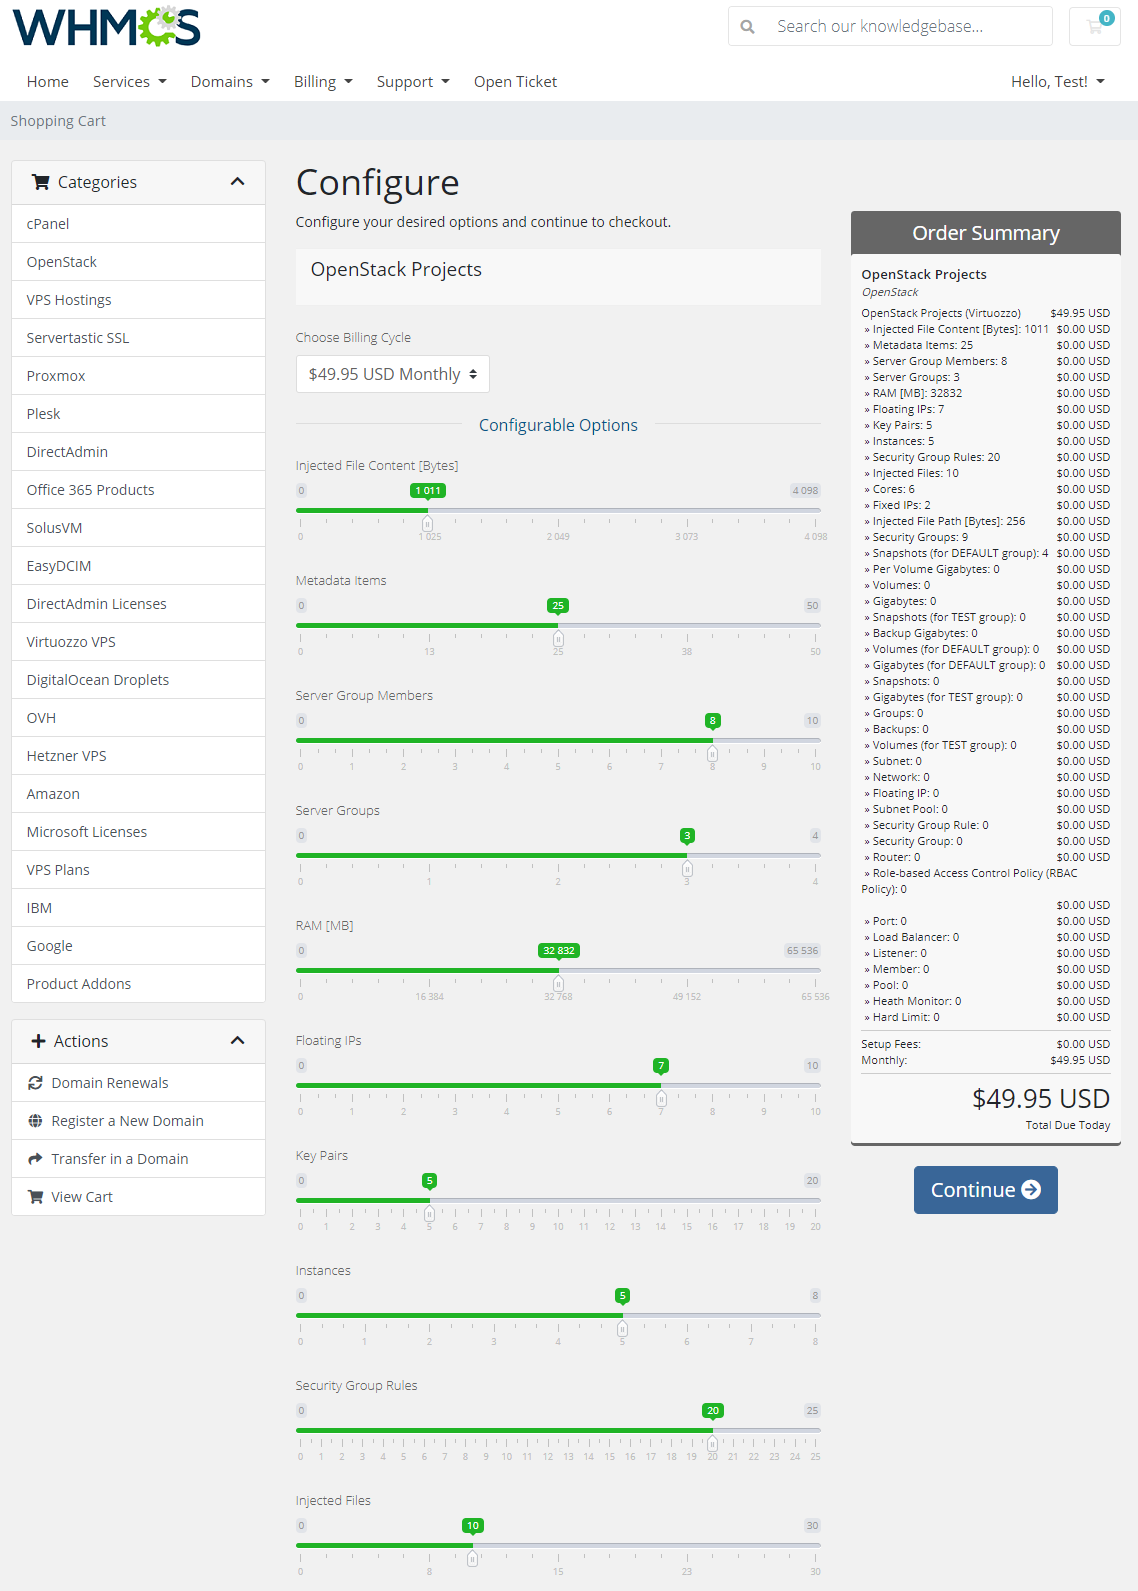Click the Transfer in a Domain arrow icon
The image size is (1138, 1591).
point(35,1159)
